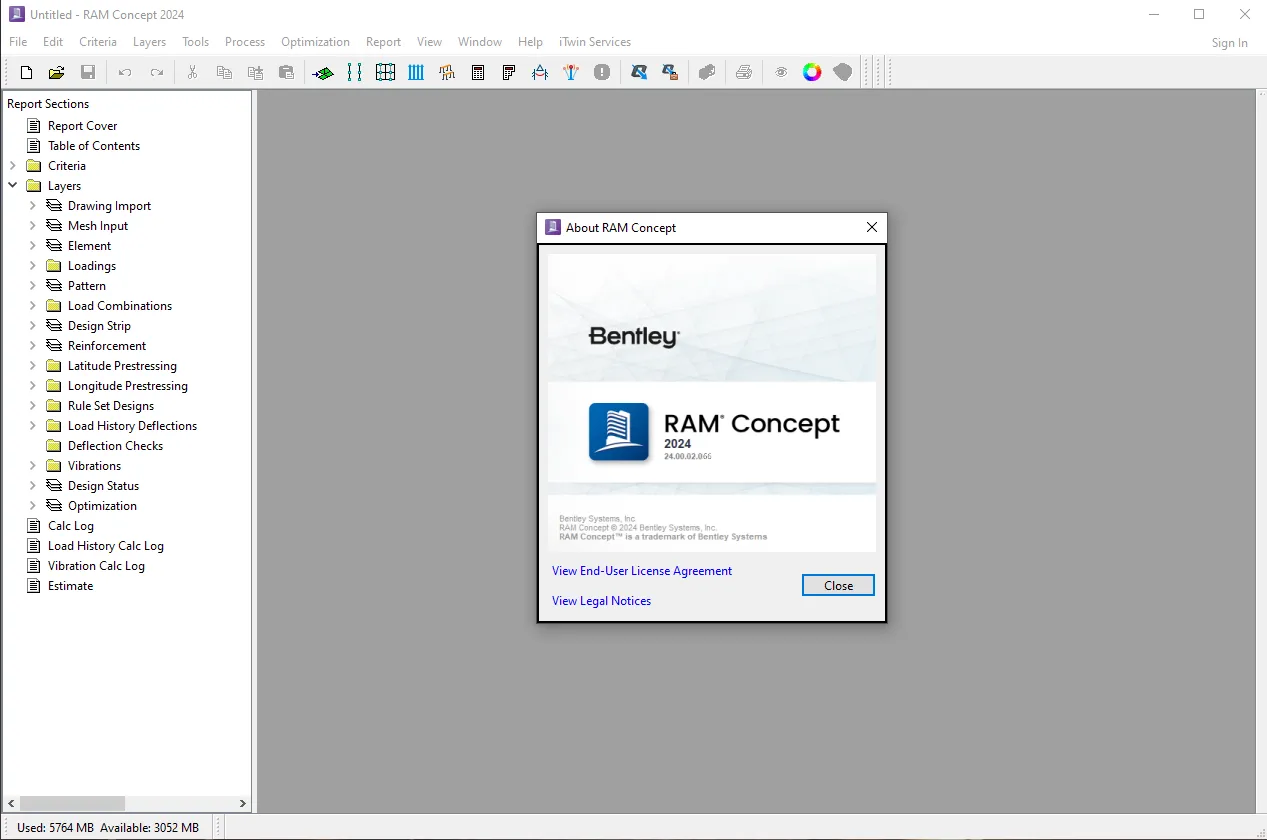Expand the Criteria folder
1267x840 pixels.
(13, 166)
